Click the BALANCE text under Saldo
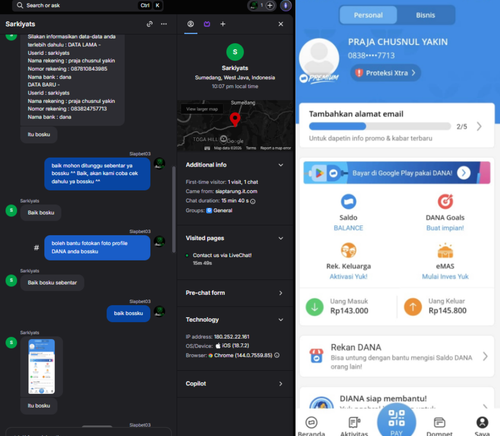Viewport: 500px width, 436px height. point(348,228)
